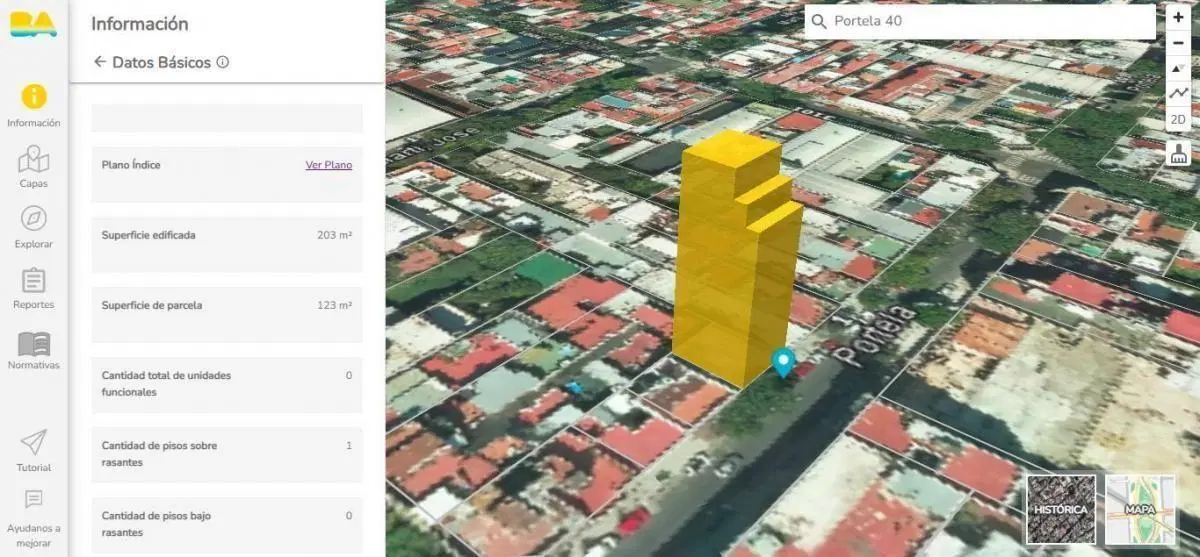This screenshot has width=1200, height=557.
Task: Open the Explorar compass section
Action: [x=34, y=227]
